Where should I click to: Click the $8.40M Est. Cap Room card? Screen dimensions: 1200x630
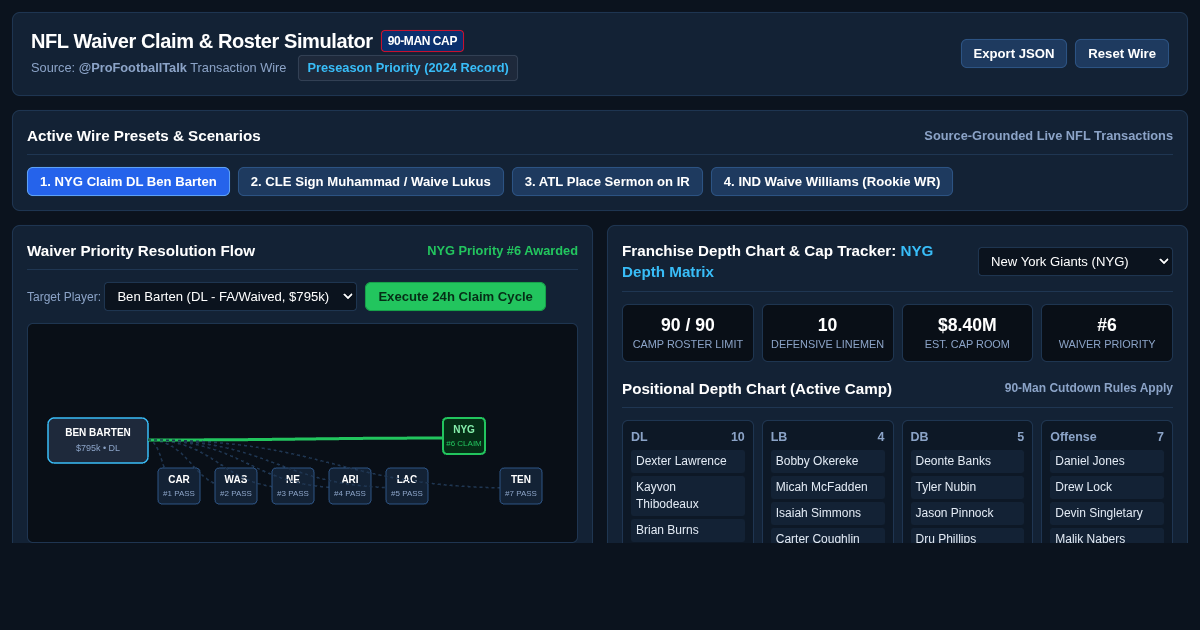pos(967,333)
